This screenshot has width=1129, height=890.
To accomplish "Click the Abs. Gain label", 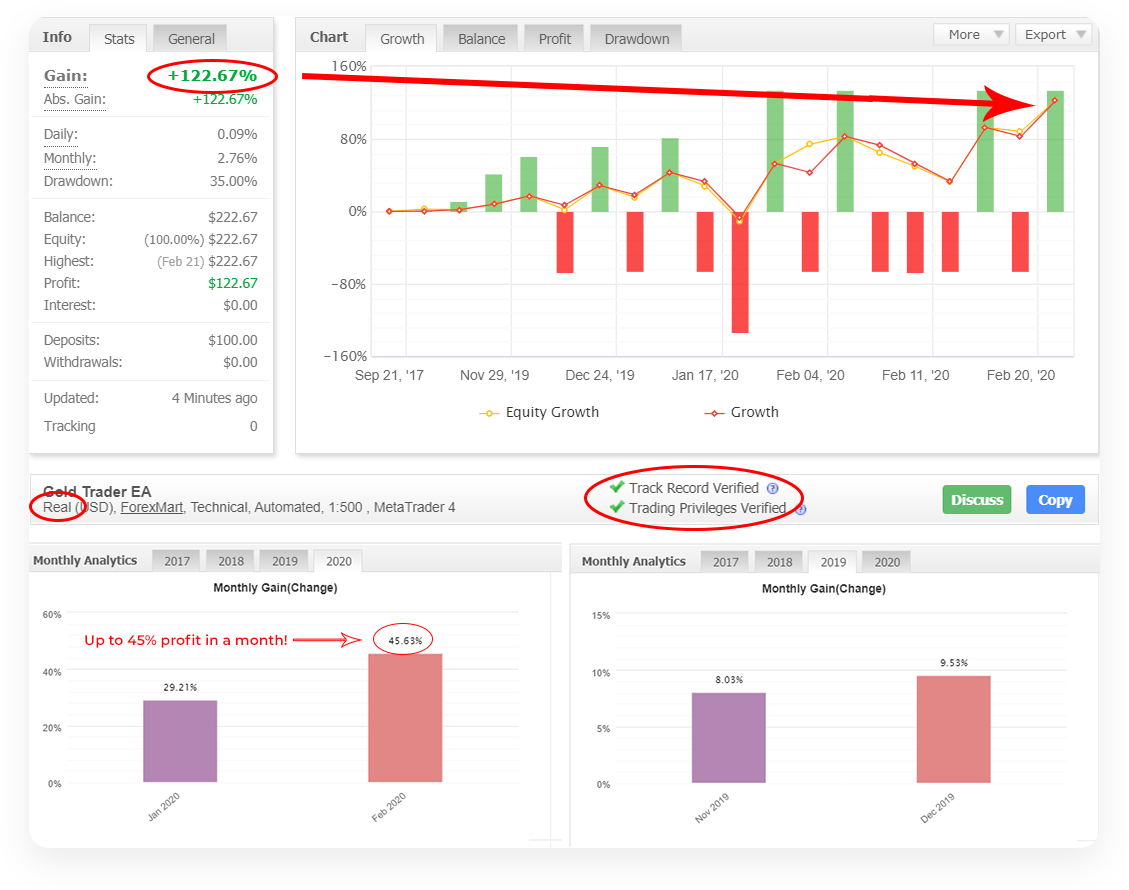I will tap(74, 99).
